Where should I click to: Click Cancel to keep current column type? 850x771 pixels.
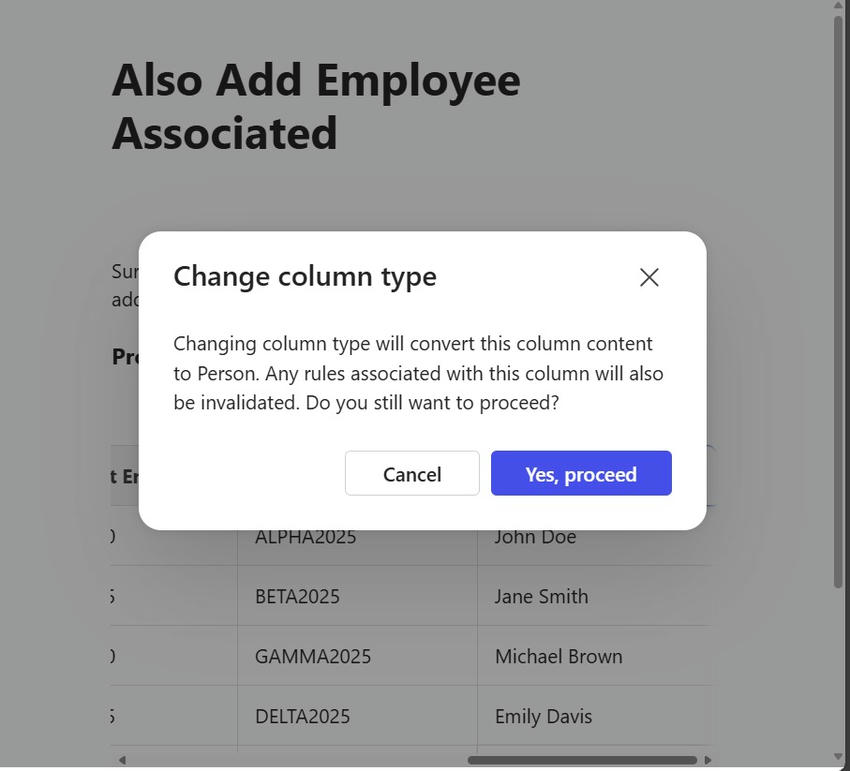pos(412,473)
